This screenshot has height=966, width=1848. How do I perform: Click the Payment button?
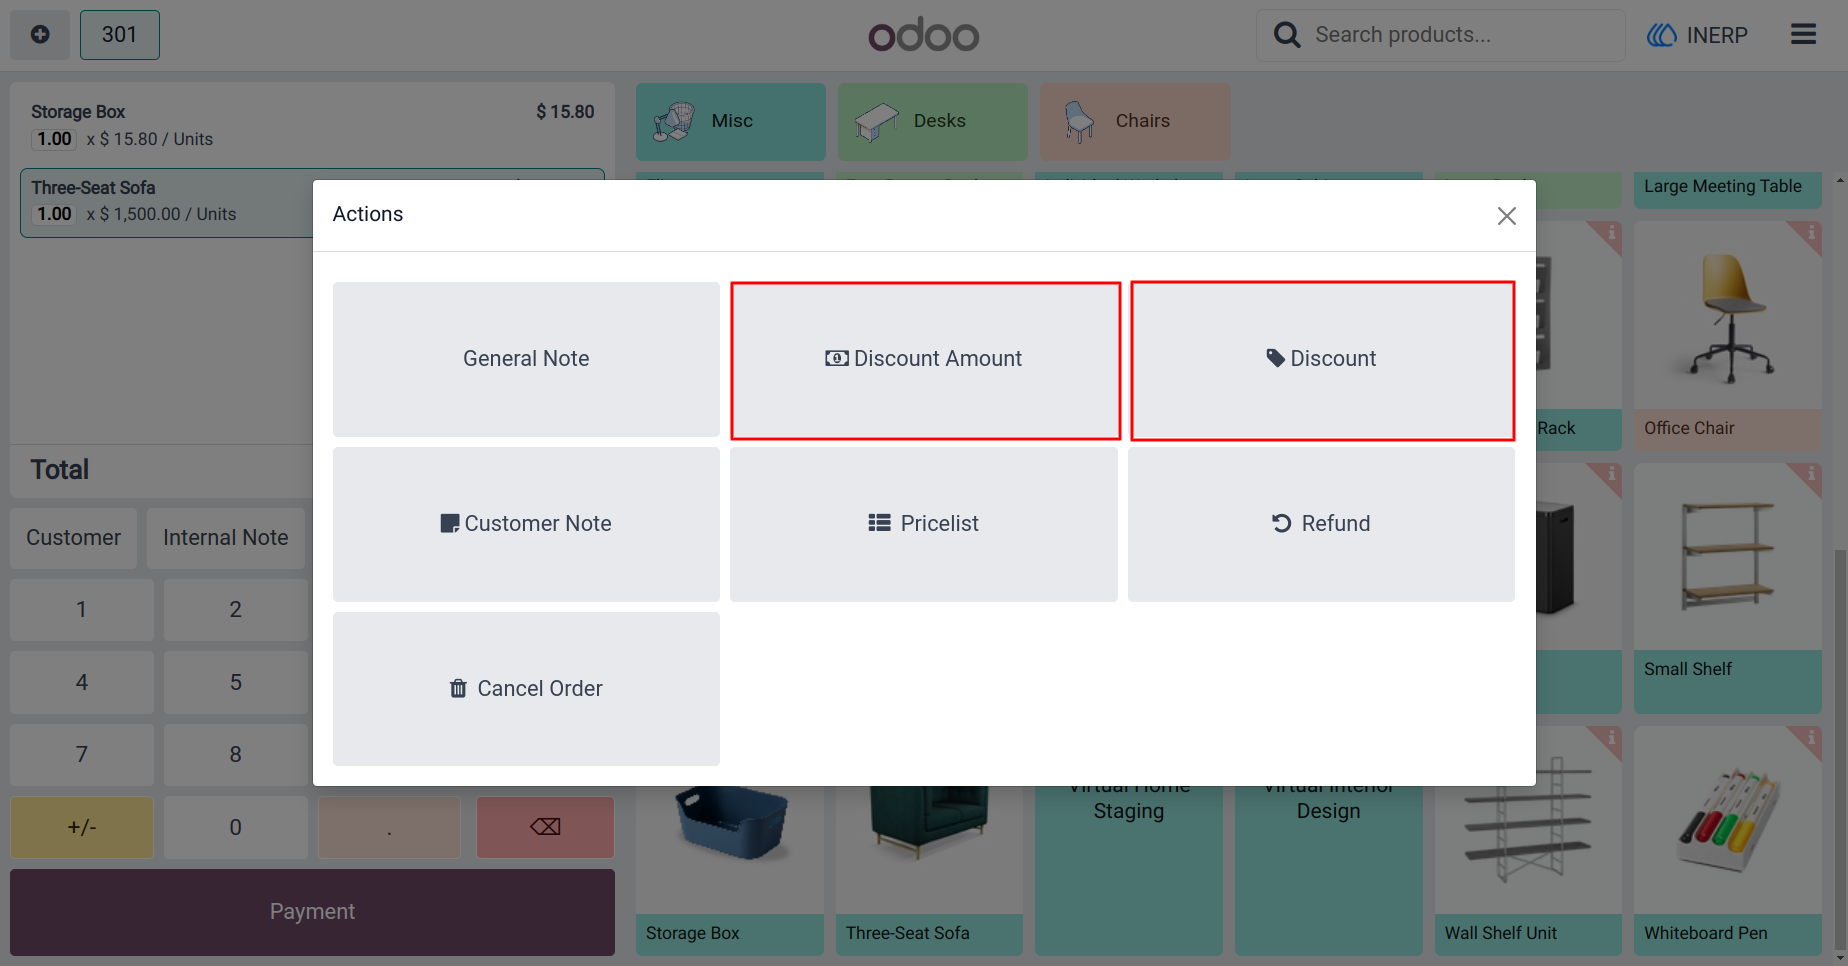312,912
